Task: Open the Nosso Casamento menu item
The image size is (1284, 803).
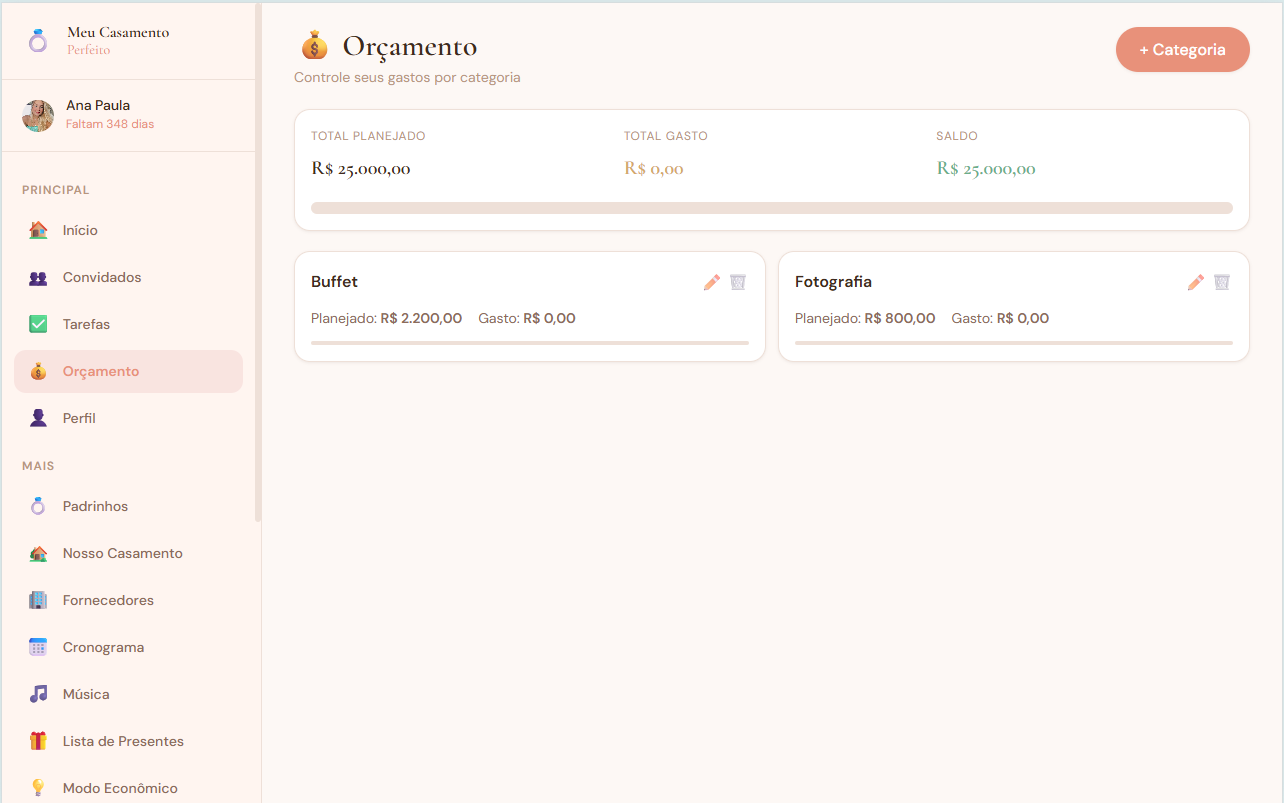Action: (x=128, y=553)
